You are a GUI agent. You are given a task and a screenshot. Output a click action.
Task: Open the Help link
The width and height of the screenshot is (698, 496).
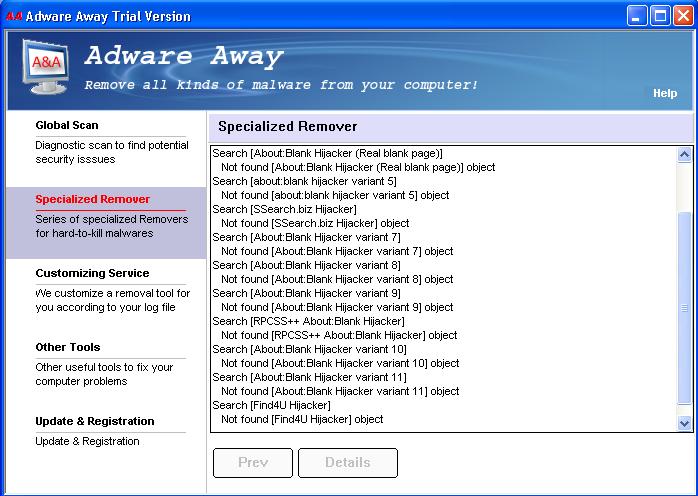[665, 93]
